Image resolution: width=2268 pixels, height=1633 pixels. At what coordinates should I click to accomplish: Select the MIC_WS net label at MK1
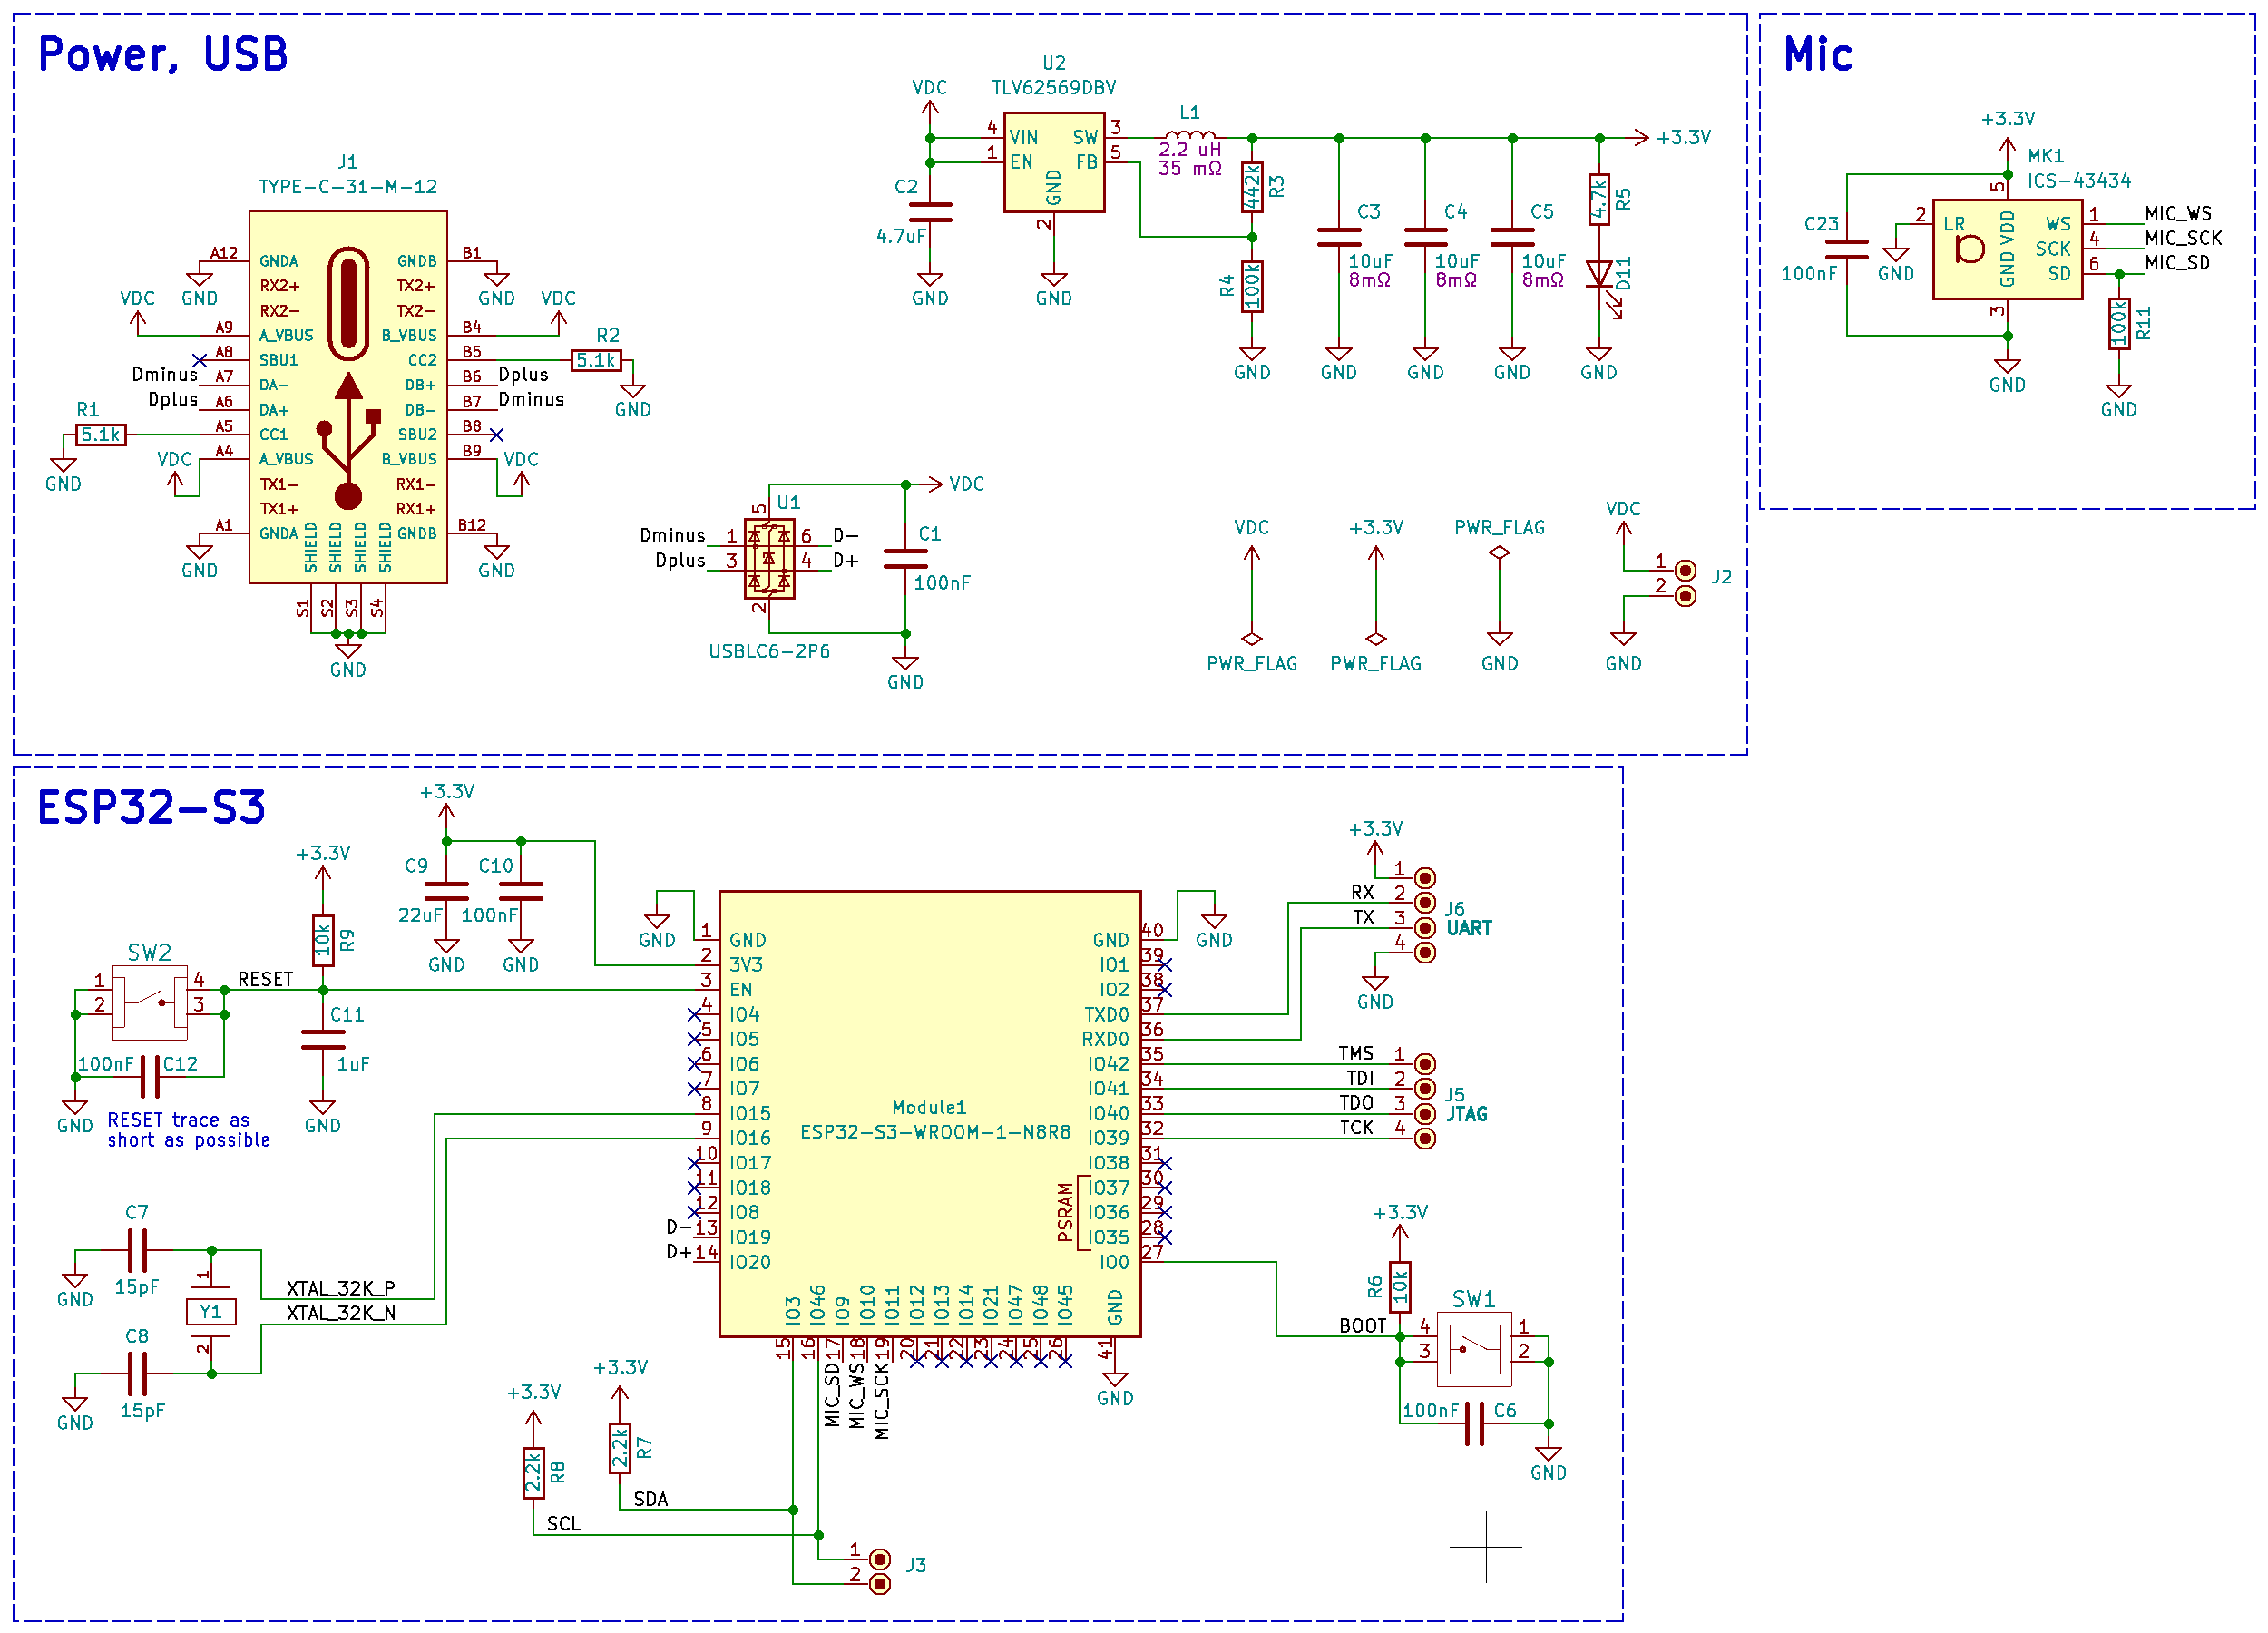(x=2178, y=213)
